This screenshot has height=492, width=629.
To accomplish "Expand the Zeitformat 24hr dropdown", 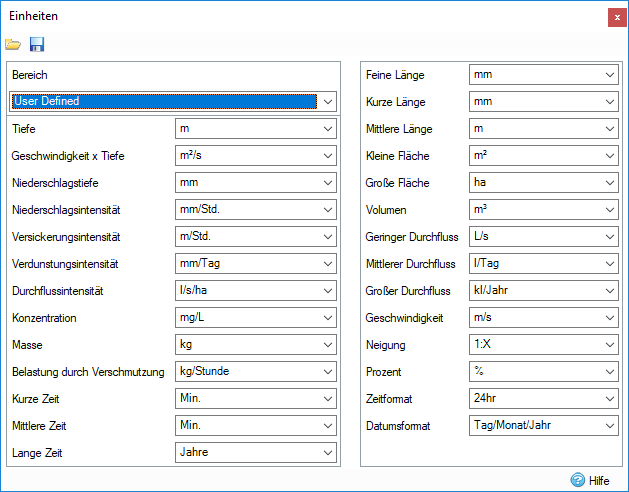I will coord(610,399).
